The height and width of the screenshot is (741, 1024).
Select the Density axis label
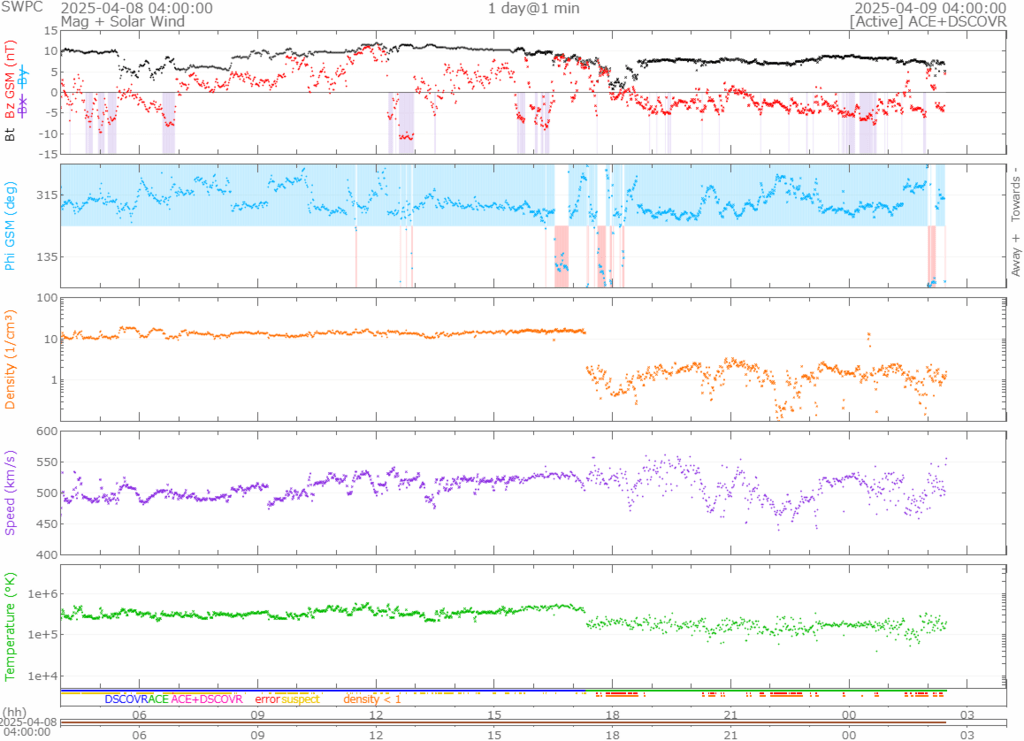click(x=11, y=362)
